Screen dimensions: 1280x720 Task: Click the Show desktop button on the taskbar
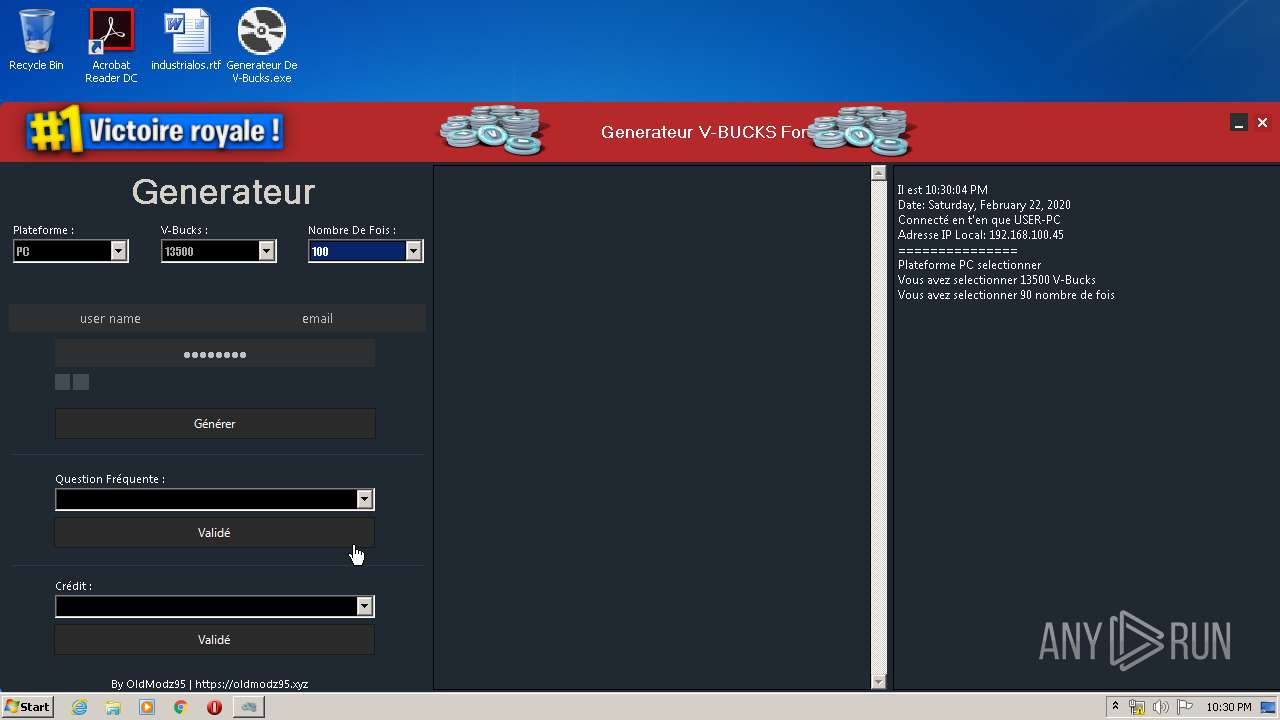click(x=1268, y=707)
